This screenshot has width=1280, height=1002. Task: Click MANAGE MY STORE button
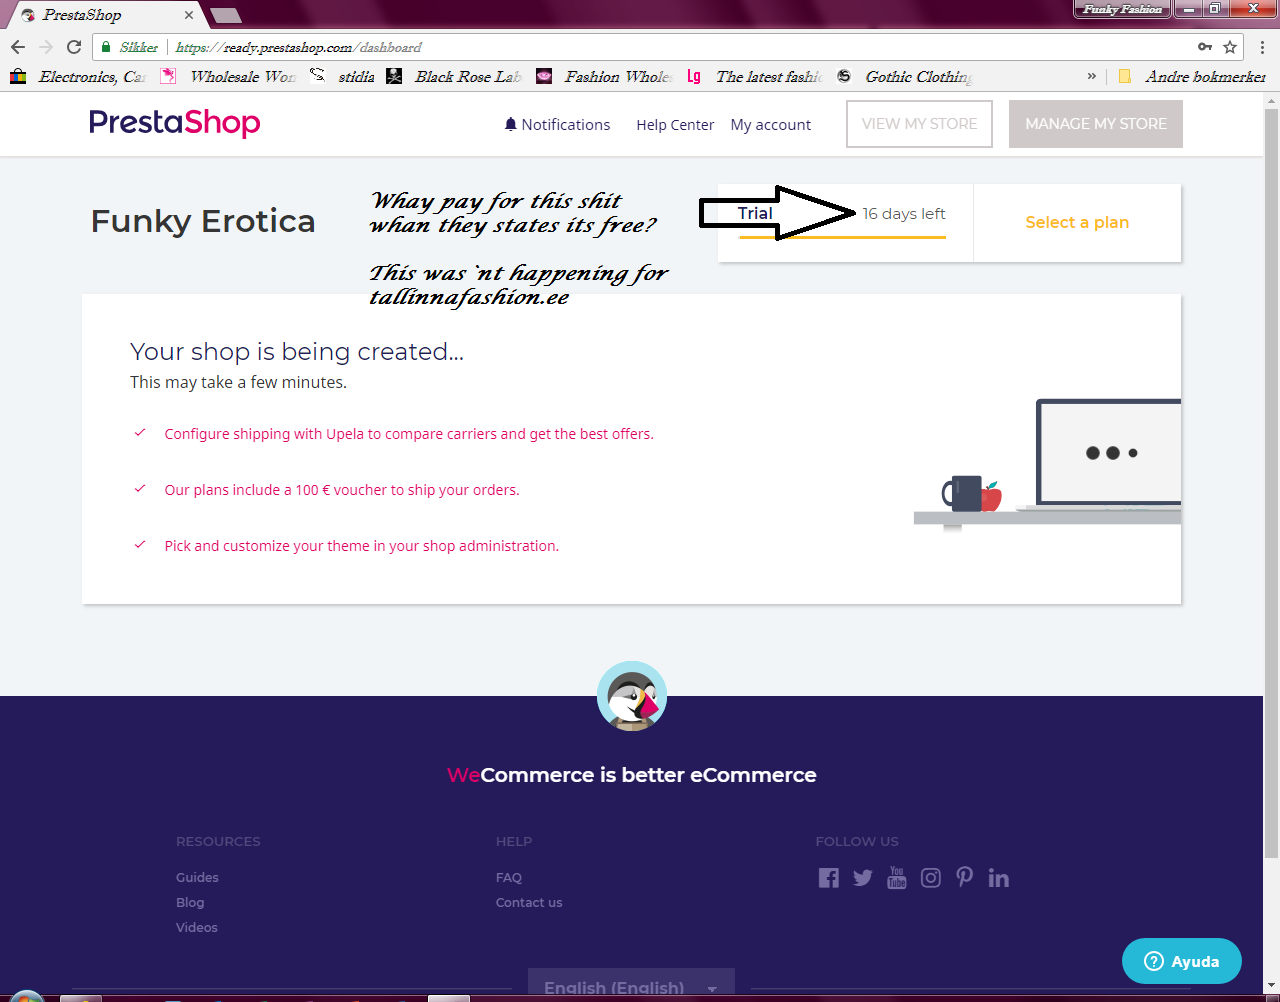(1096, 124)
